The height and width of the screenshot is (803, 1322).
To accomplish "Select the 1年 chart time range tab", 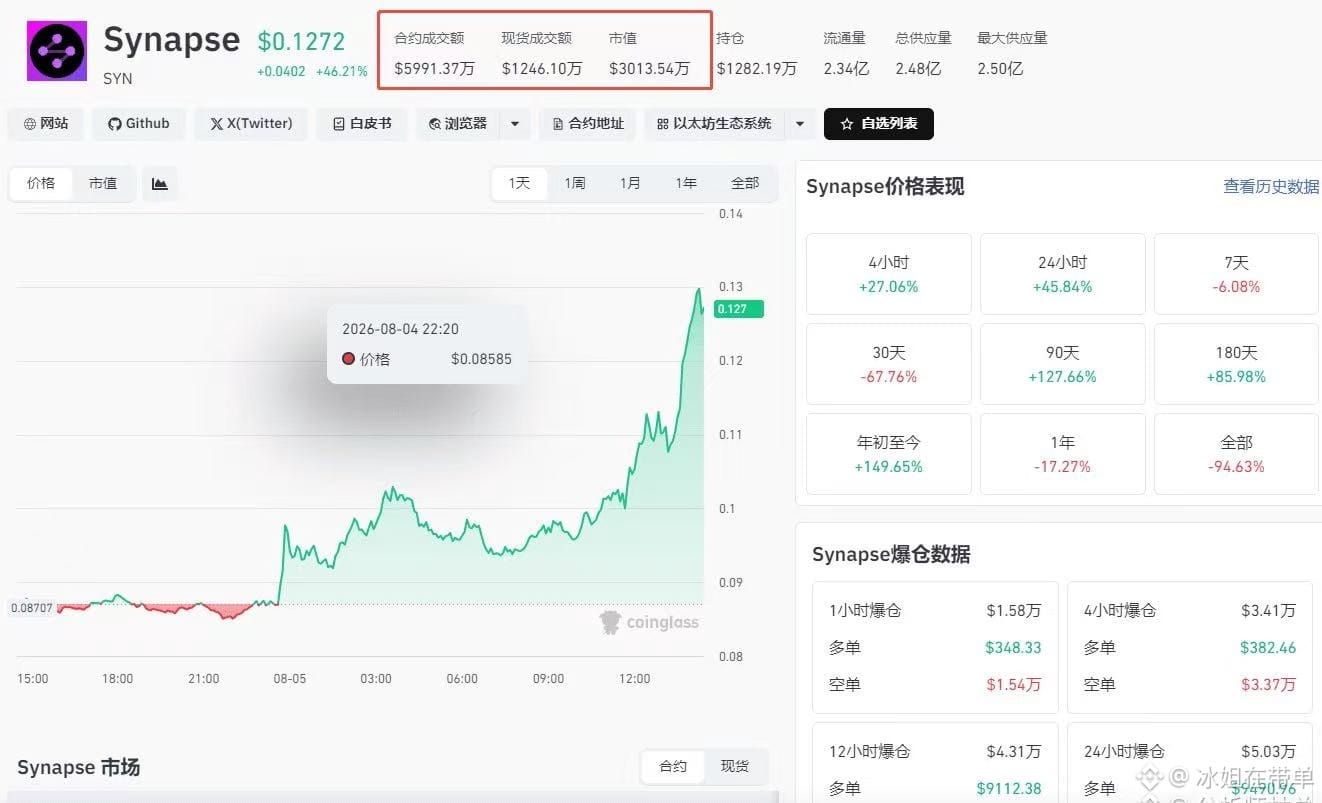I will coord(686,184).
